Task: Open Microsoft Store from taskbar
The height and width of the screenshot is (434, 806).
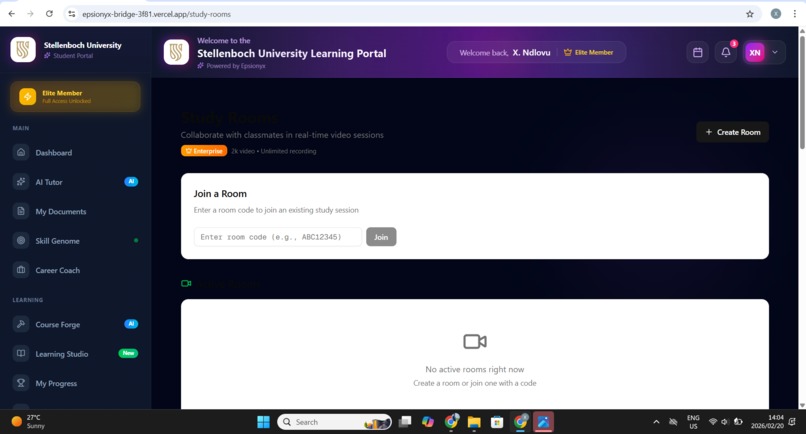Action: (x=497, y=422)
